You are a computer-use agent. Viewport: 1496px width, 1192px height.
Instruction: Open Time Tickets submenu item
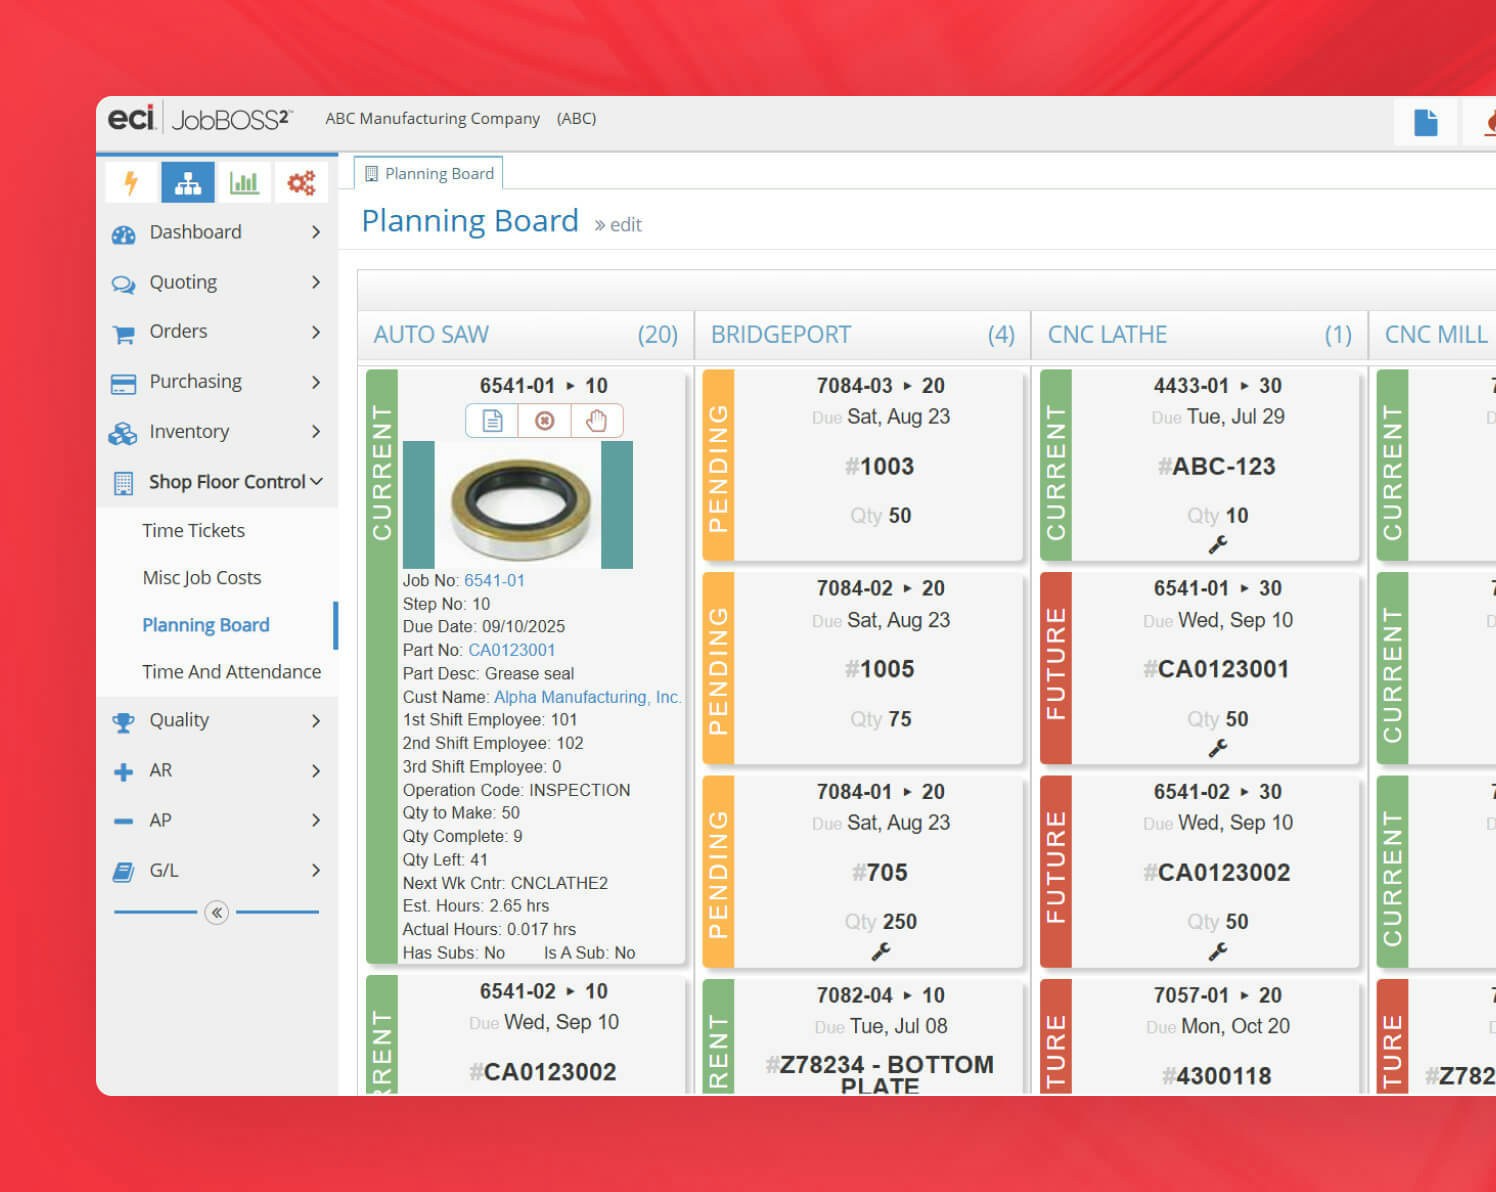(x=193, y=531)
